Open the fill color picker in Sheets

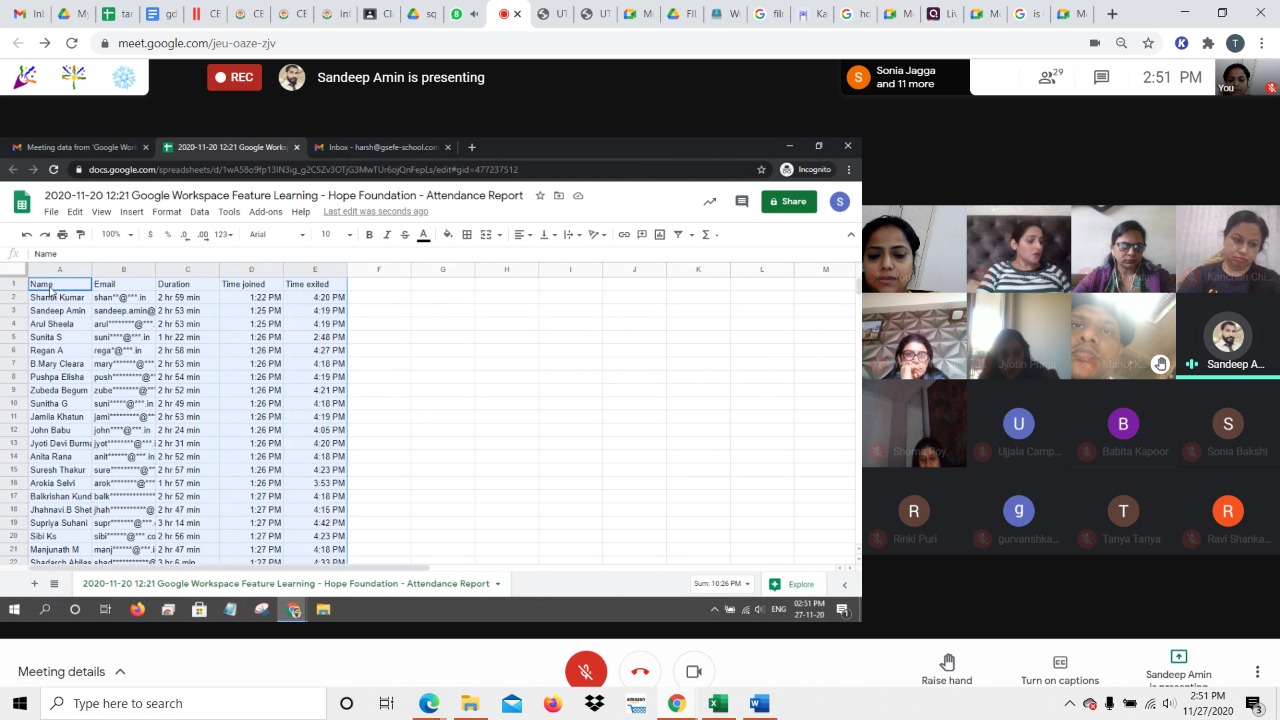[448, 234]
